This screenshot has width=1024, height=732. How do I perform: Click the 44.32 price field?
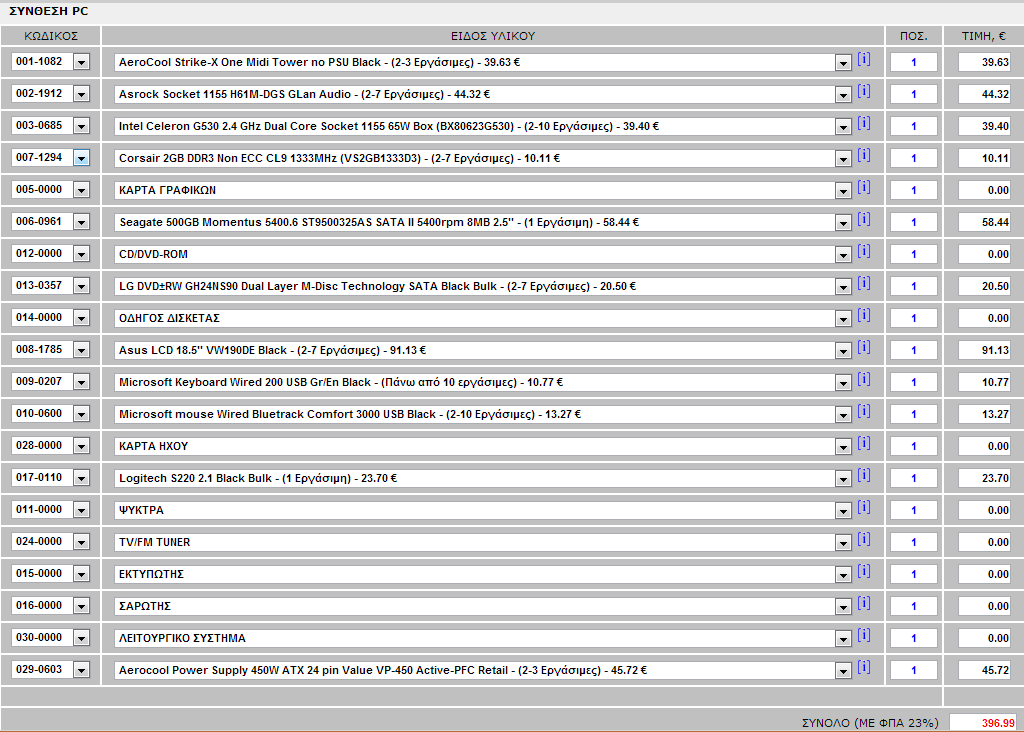(985, 94)
